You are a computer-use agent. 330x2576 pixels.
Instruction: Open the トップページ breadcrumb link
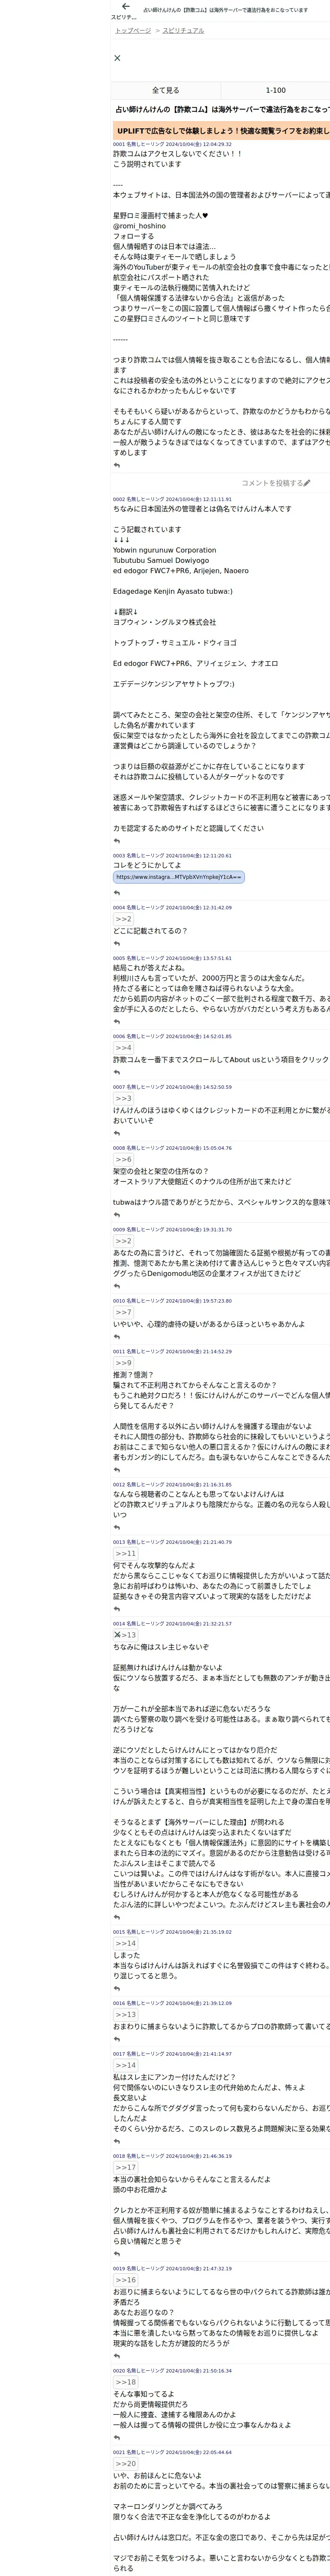click(133, 31)
